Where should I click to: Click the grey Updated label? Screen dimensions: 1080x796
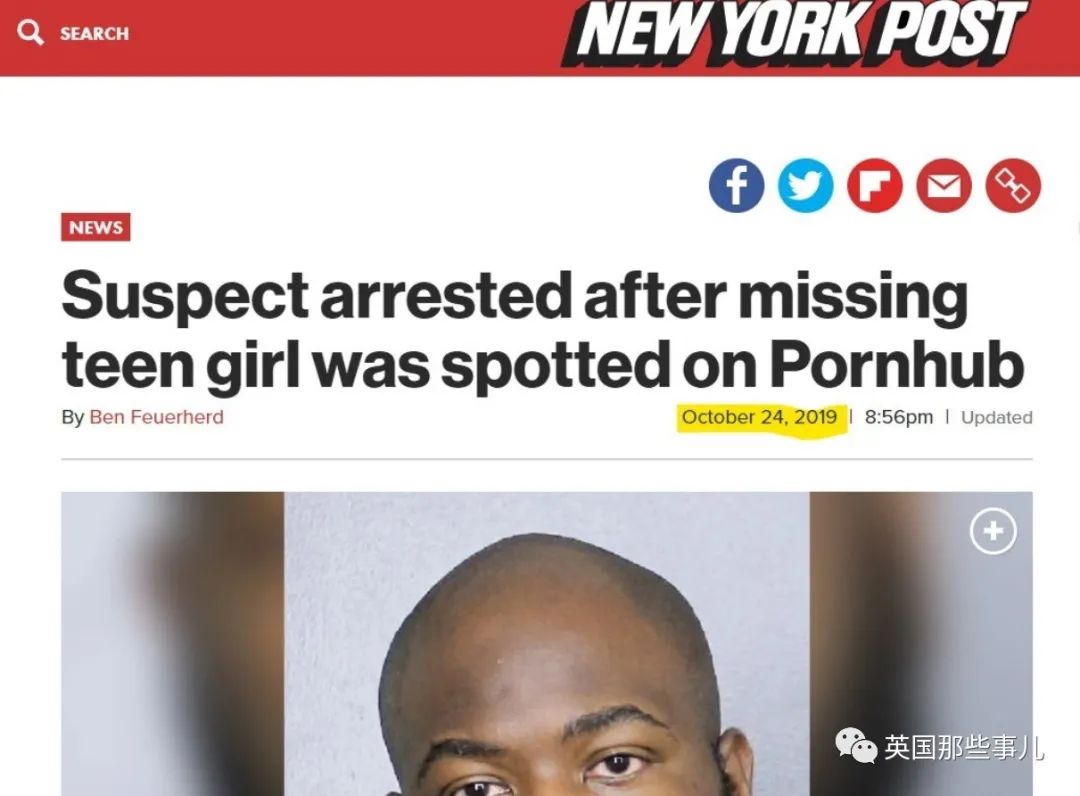click(997, 417)
